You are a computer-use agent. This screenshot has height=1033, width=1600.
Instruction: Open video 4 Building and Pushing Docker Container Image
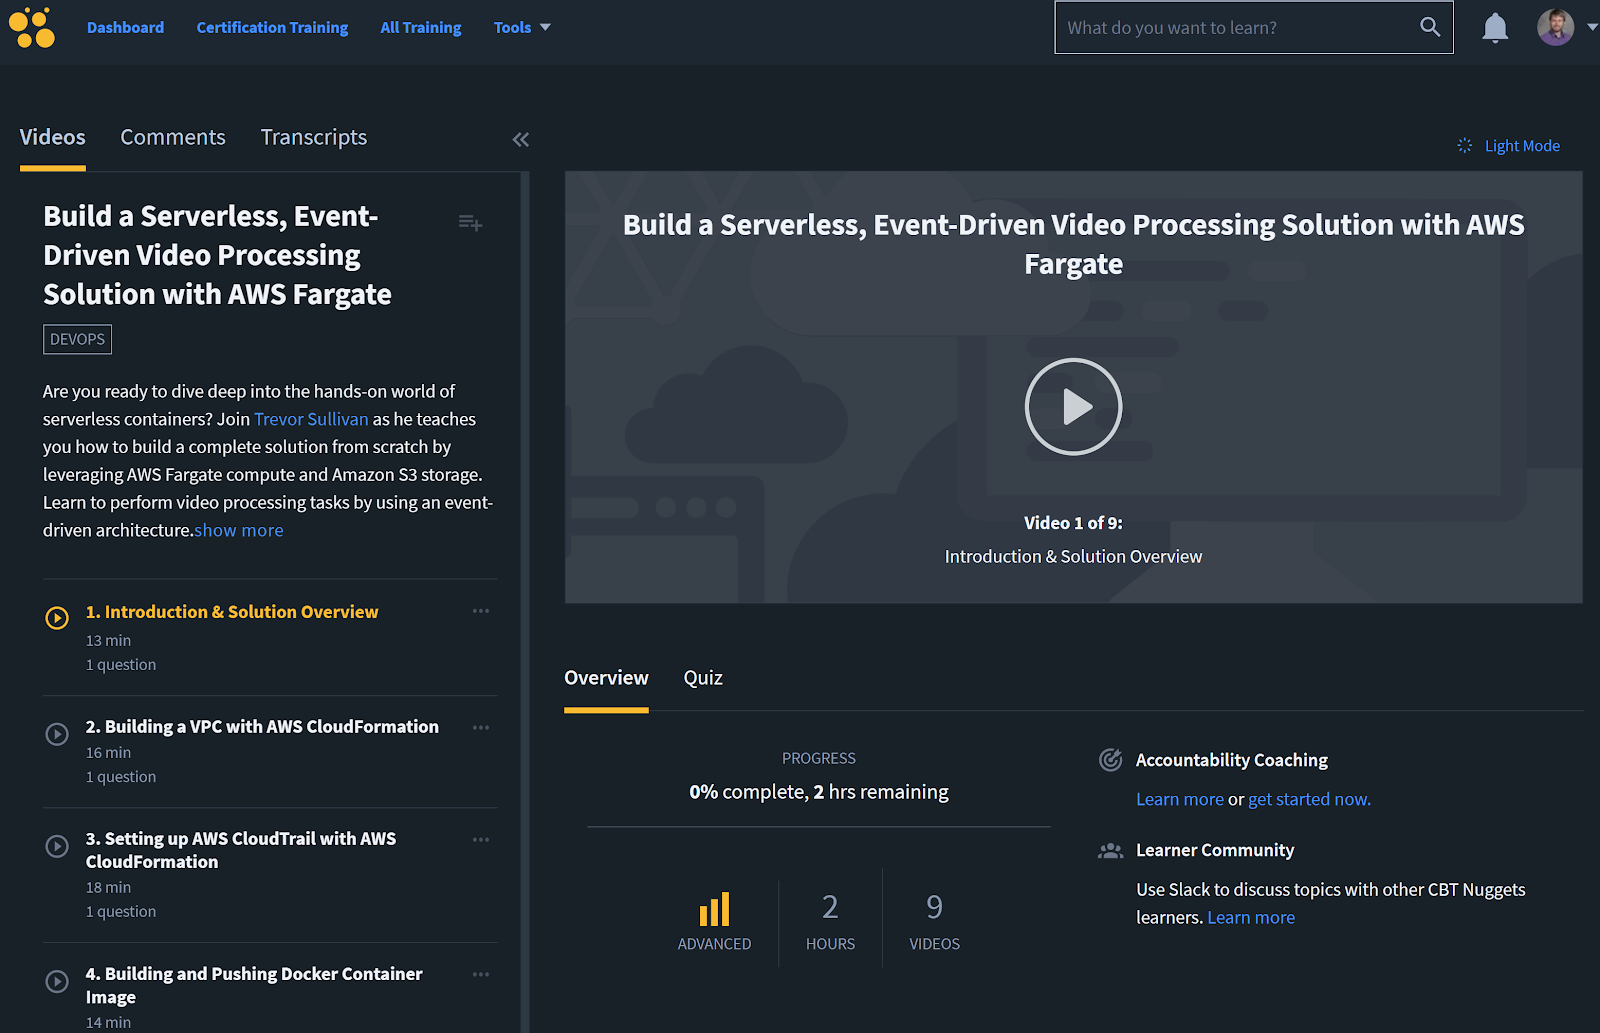point(254,985)
